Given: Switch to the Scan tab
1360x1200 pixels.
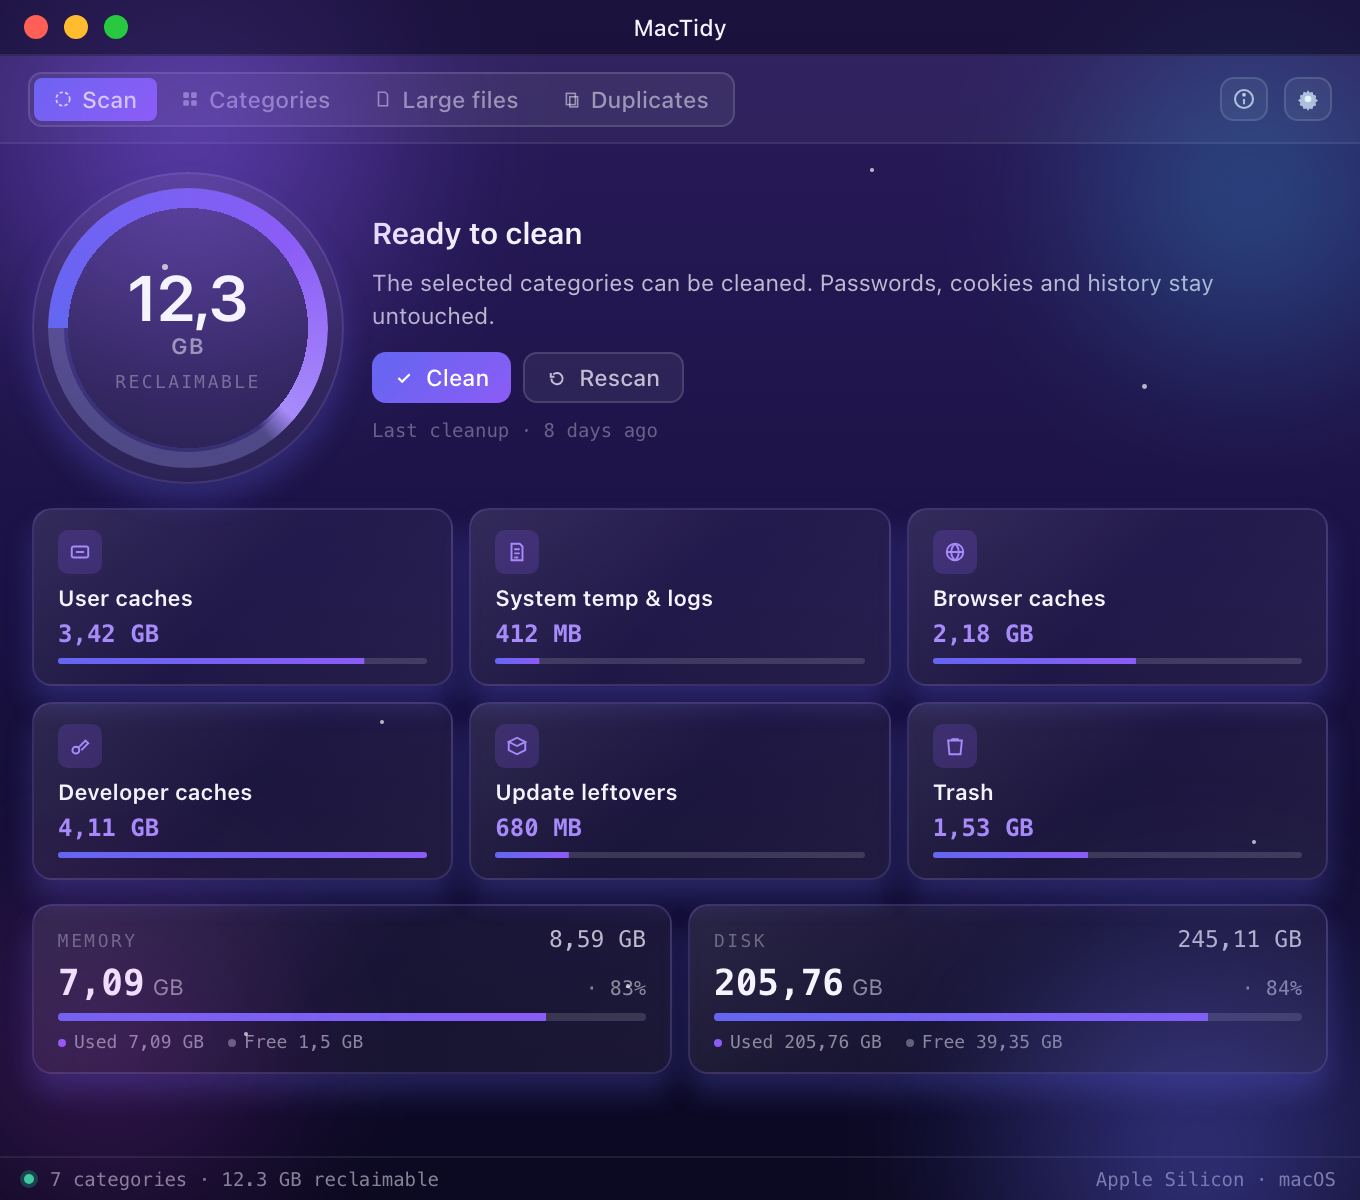Looking at the screenshot, I should pyautogui.click(x=96, y=100).
